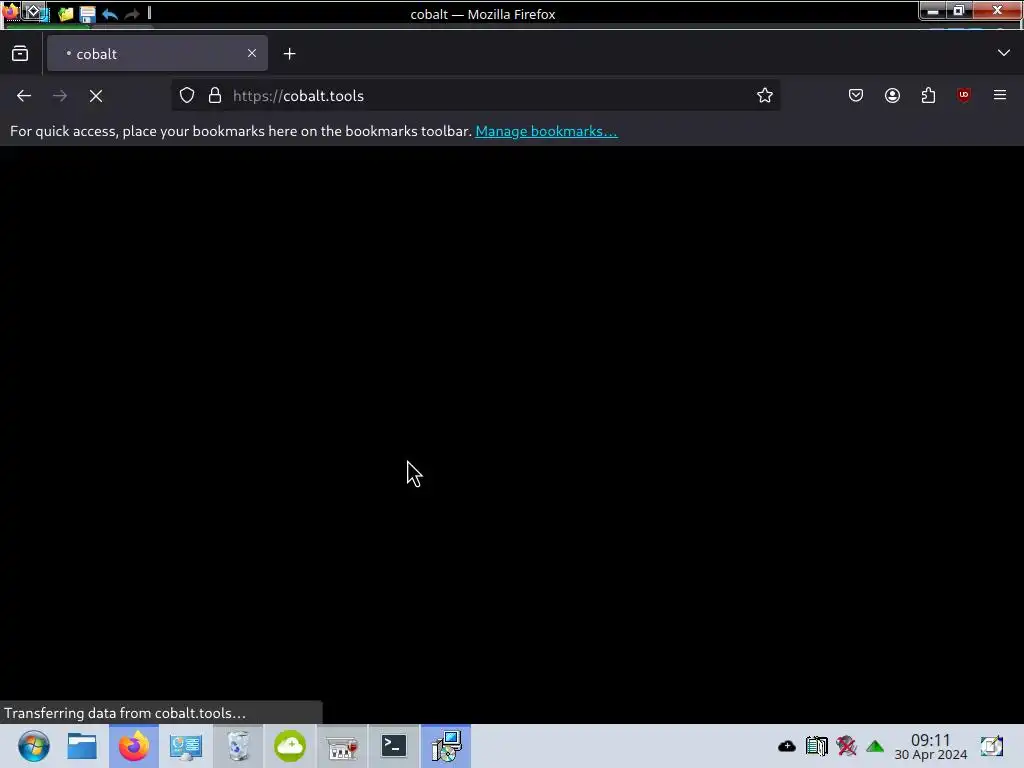Click the diamond window icon in title bar

(34, 12)
